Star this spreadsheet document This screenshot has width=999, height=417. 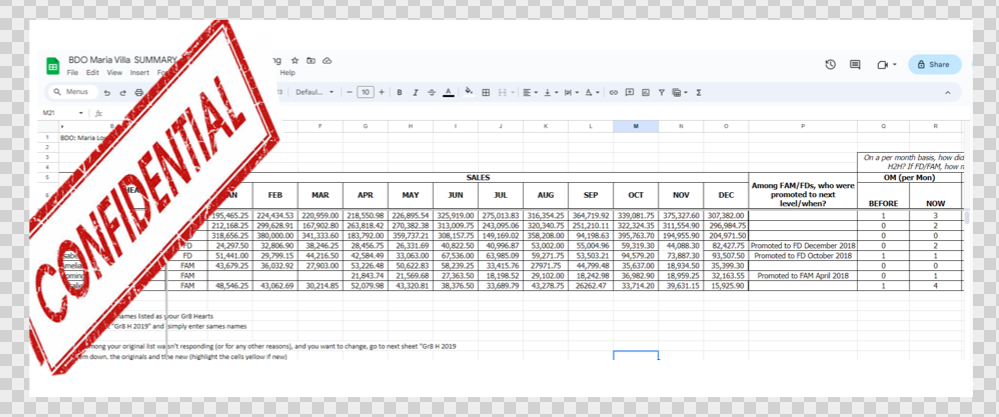click(294, 60)
